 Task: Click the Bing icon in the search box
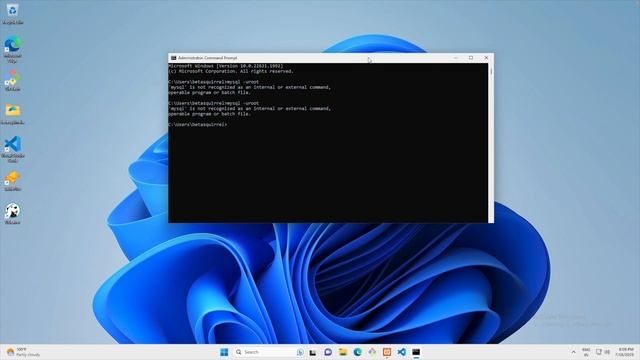pyautogui.click(x=300, y=352)
